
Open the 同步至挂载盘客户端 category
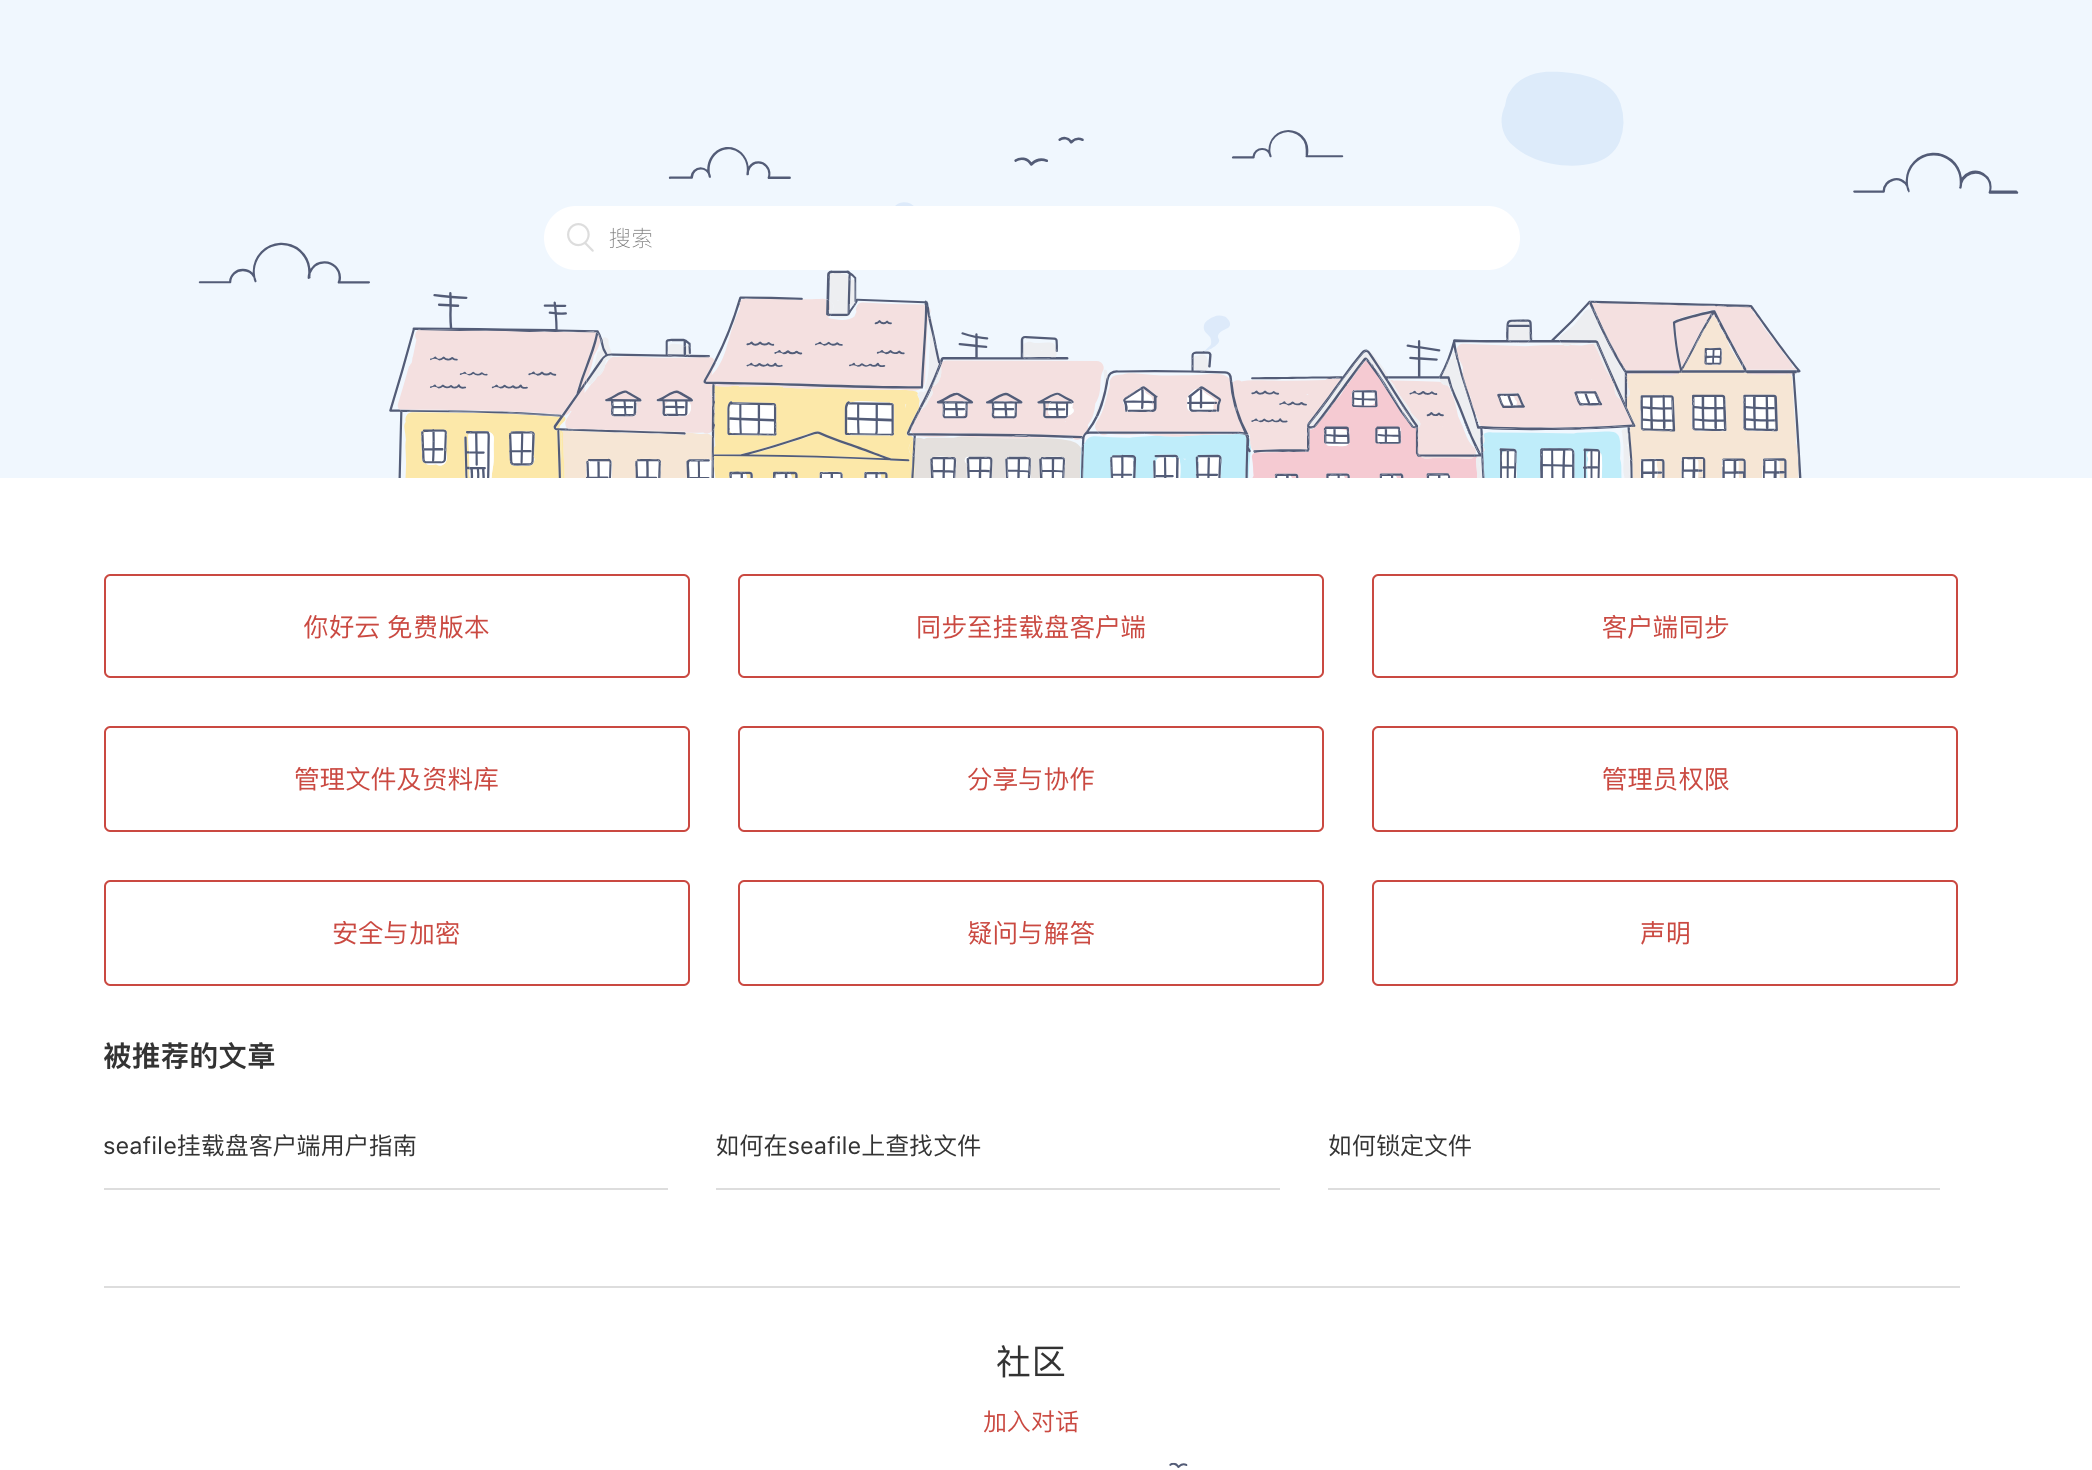[x=1030, y=626]
